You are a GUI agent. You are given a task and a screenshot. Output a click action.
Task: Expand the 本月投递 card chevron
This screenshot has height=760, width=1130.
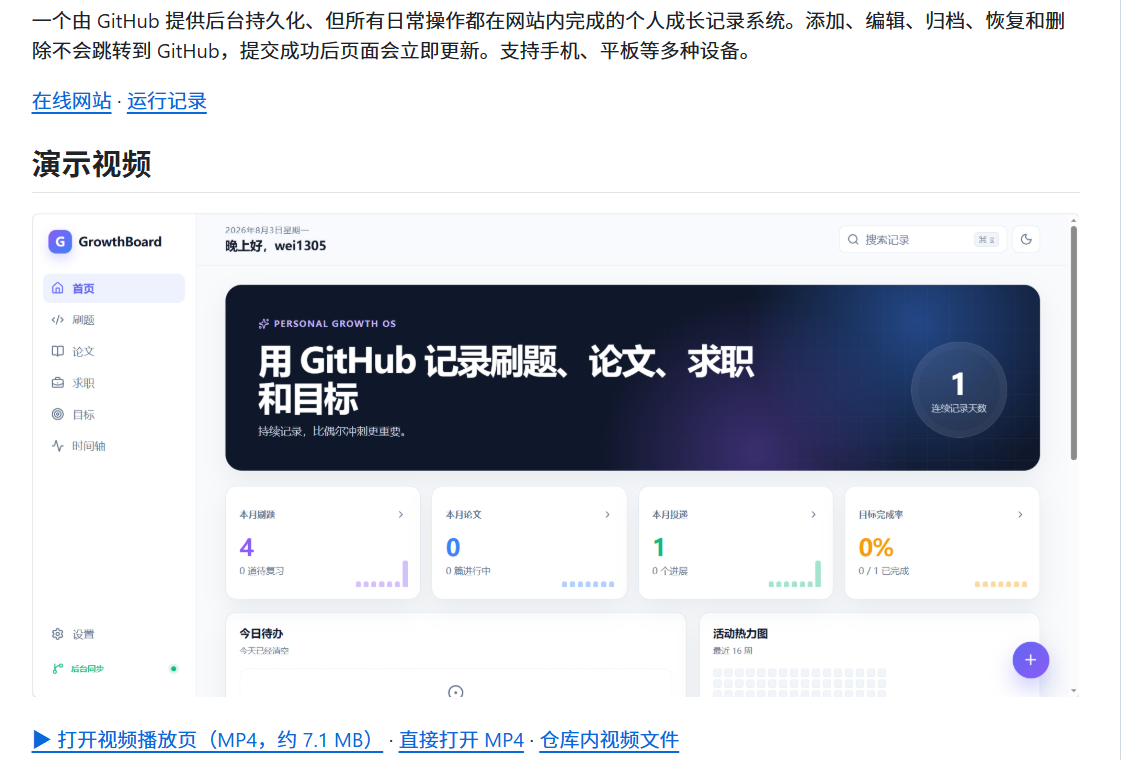click(814, 514)
